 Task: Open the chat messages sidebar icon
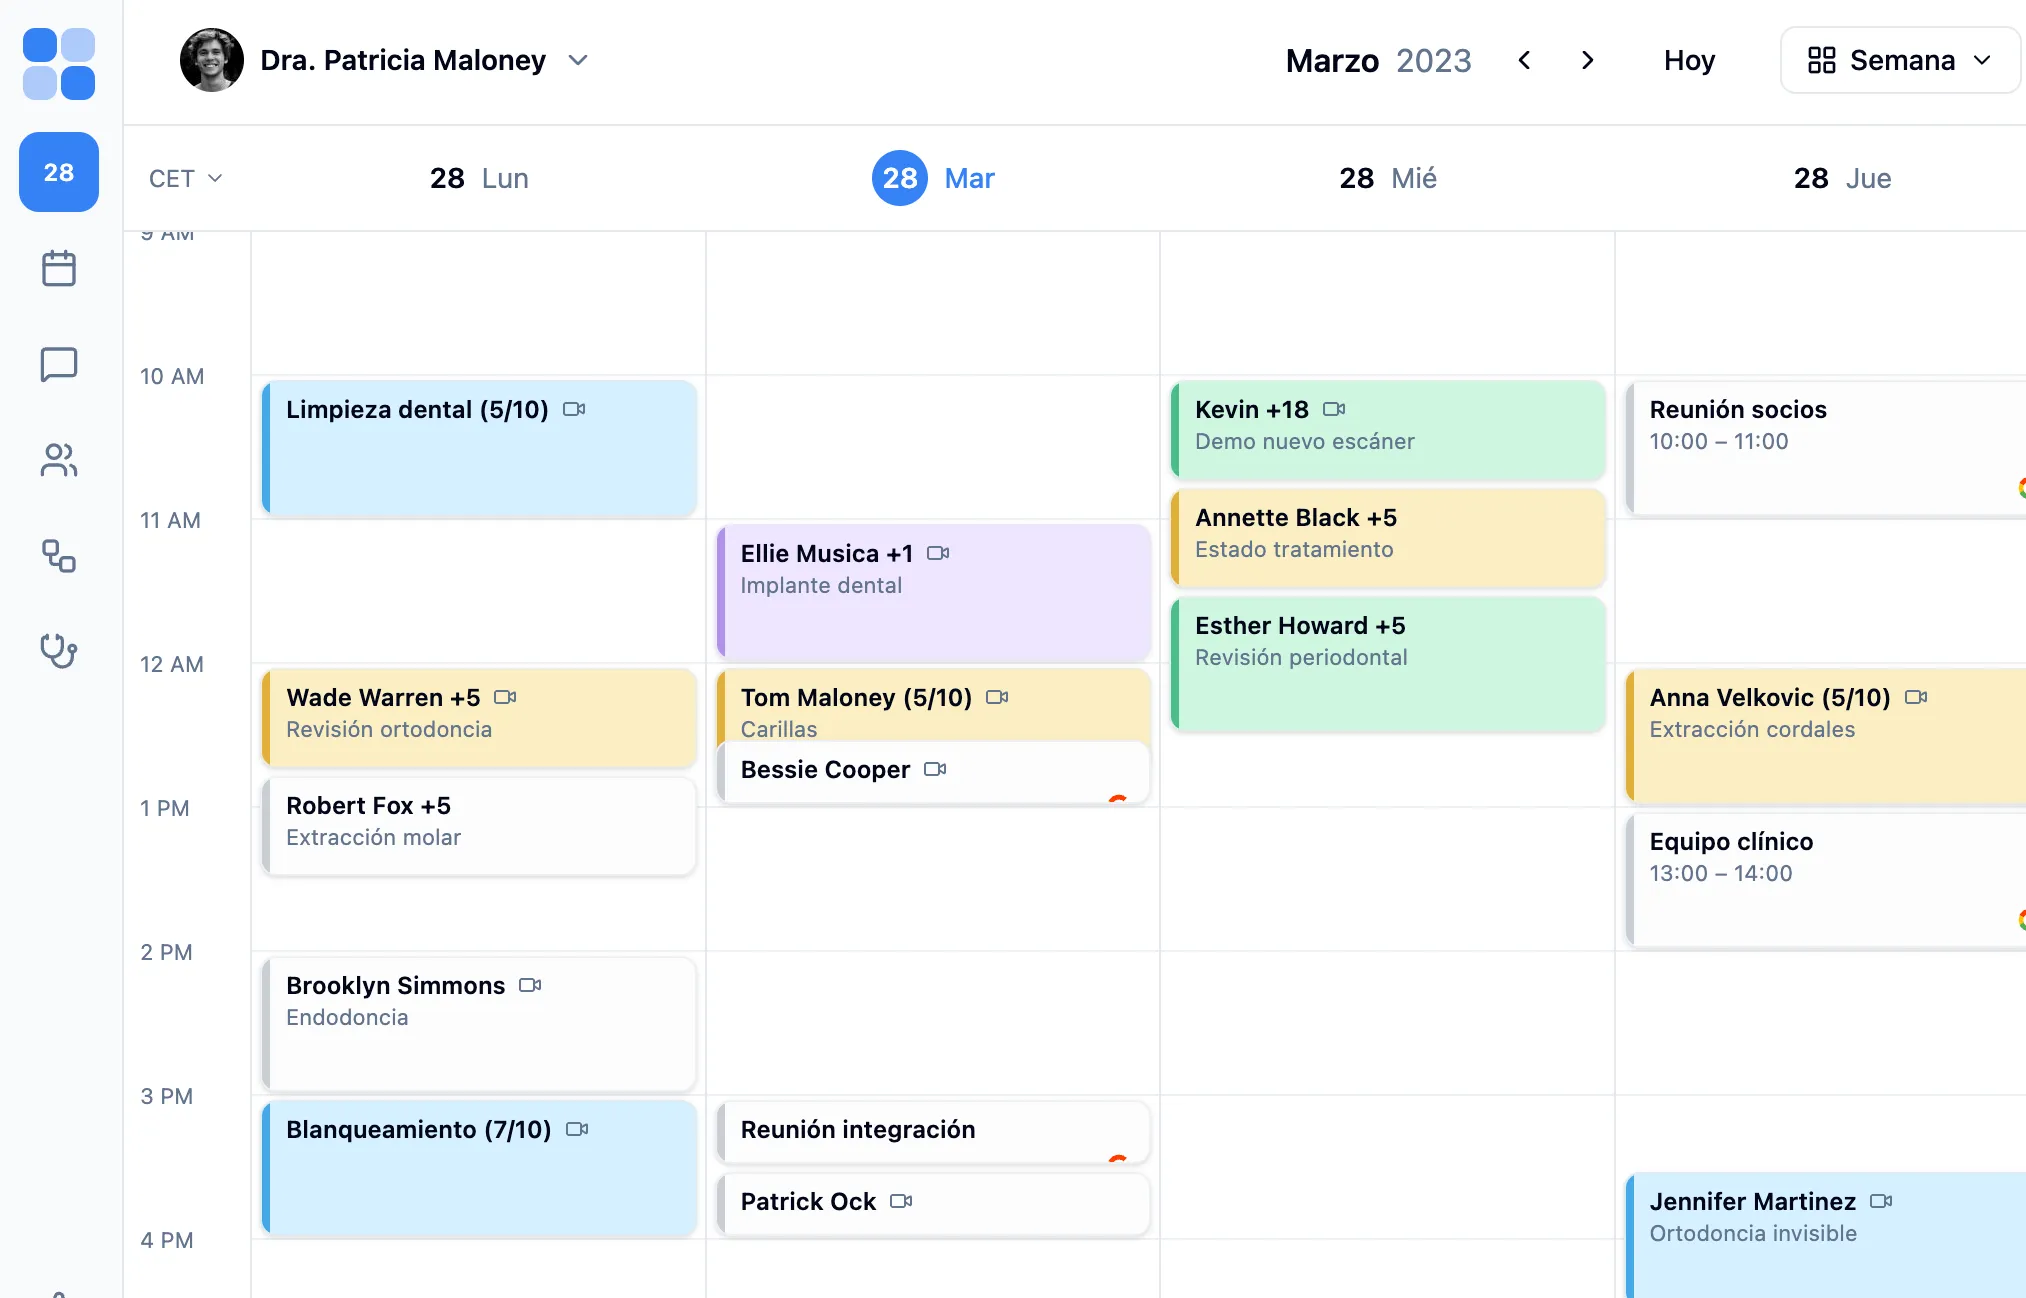(x=59, y=364)
